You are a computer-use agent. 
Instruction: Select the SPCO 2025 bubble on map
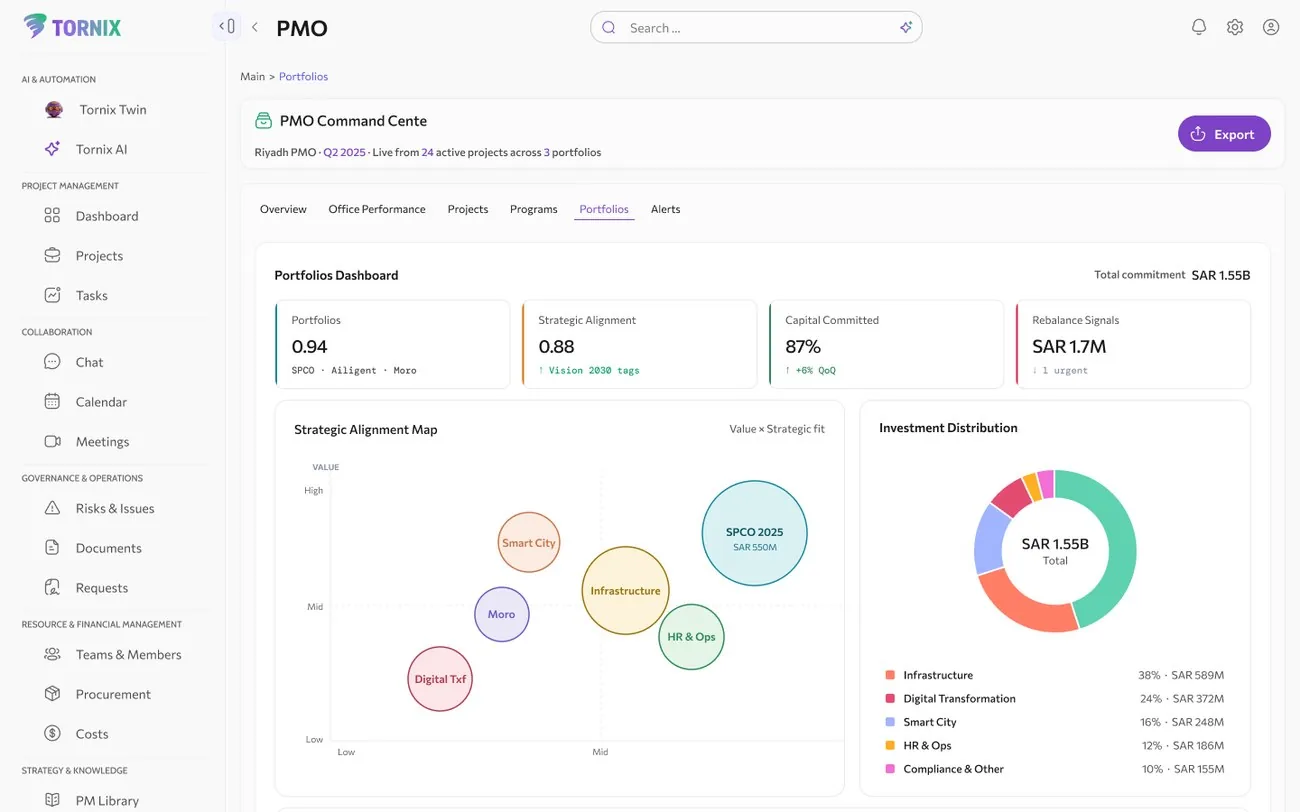(755, 533)
